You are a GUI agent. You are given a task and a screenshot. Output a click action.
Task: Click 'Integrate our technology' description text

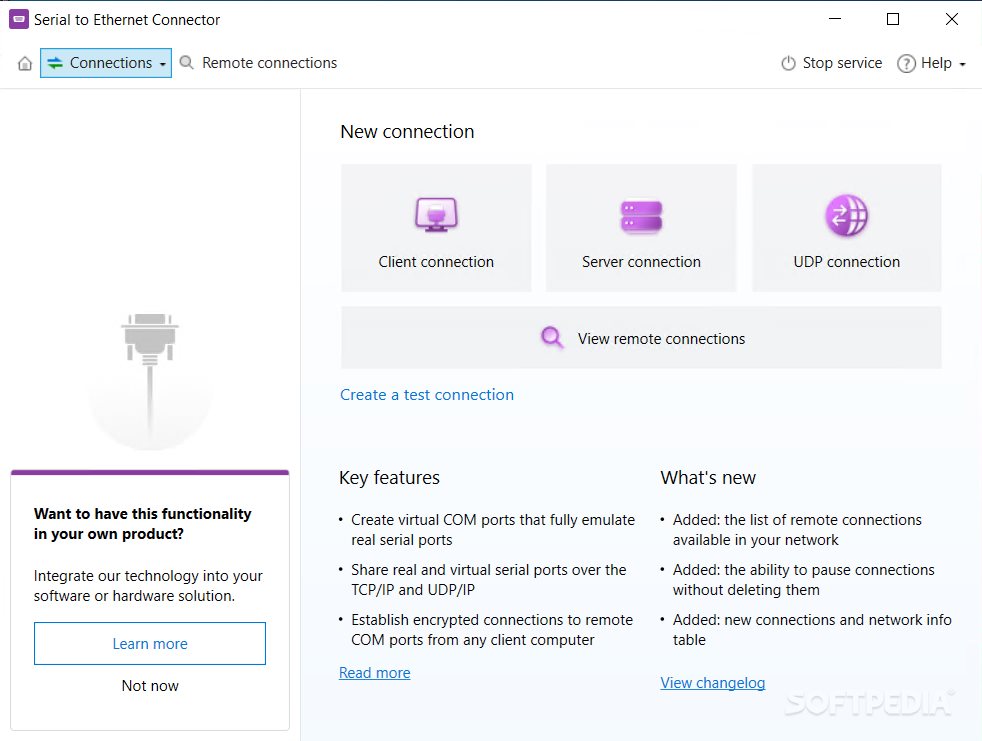point(148,586)
